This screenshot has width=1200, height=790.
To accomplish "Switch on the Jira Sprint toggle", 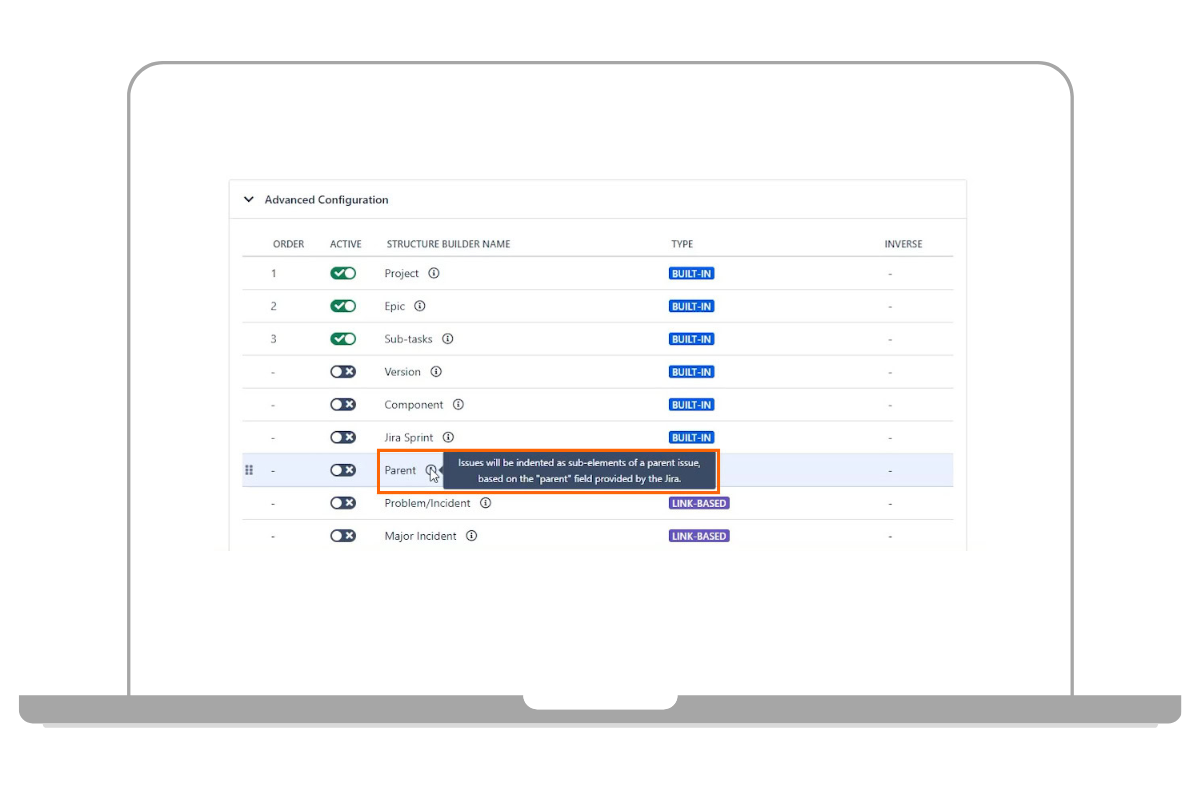I will tap(343, 437).
